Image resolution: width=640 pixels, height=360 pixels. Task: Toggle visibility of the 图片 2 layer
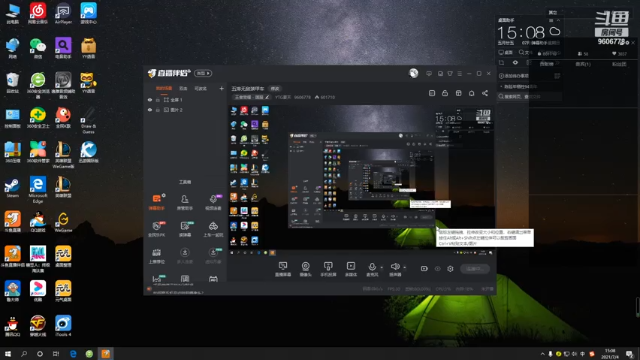tap(150, 110)
